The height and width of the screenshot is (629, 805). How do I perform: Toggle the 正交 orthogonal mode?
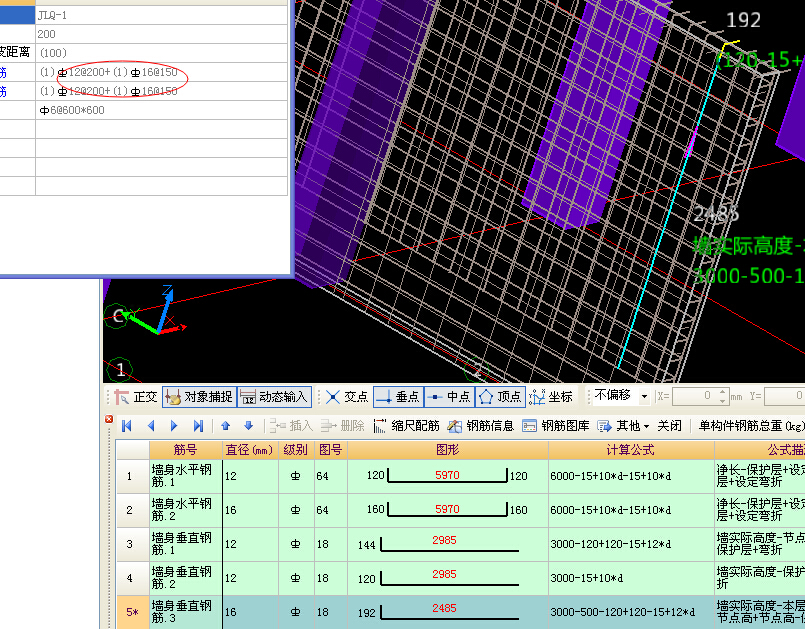pos(137,397)
